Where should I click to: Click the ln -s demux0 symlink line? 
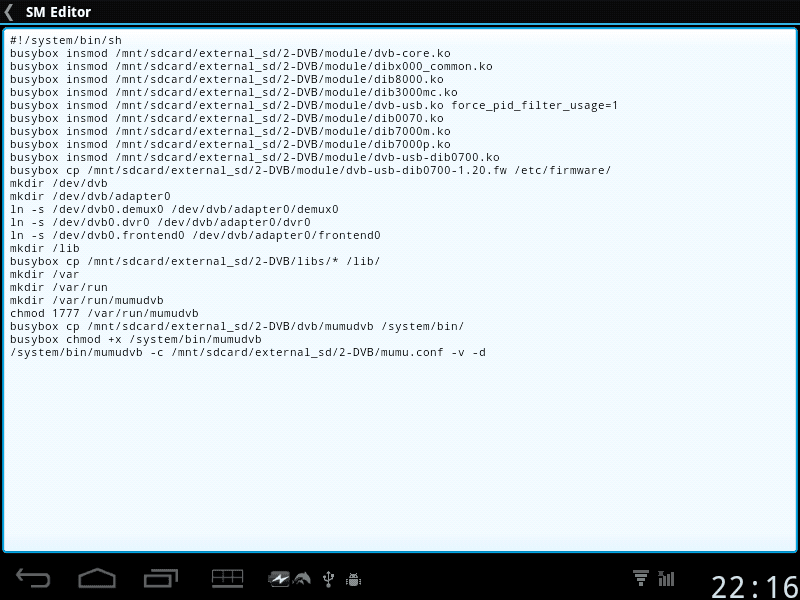[x=174, y=209]
